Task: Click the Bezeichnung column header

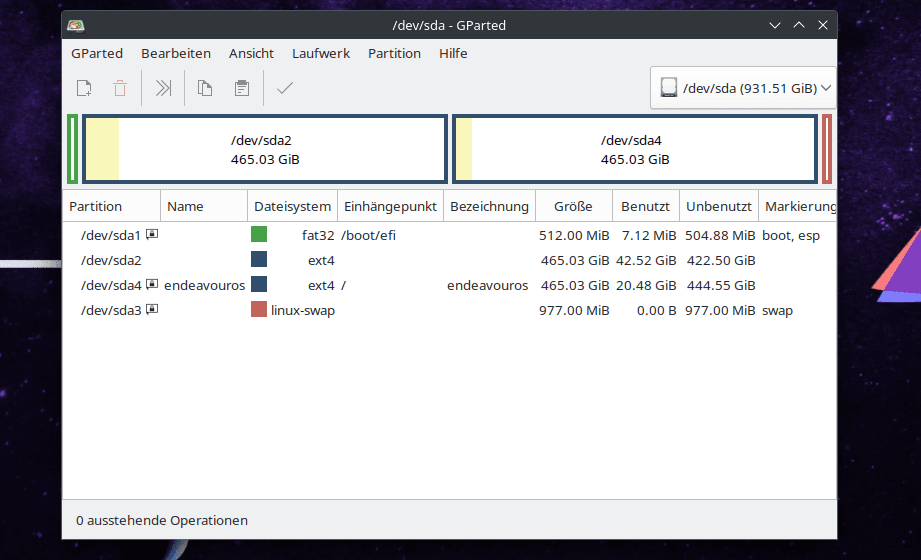Action: coord(489,206)
